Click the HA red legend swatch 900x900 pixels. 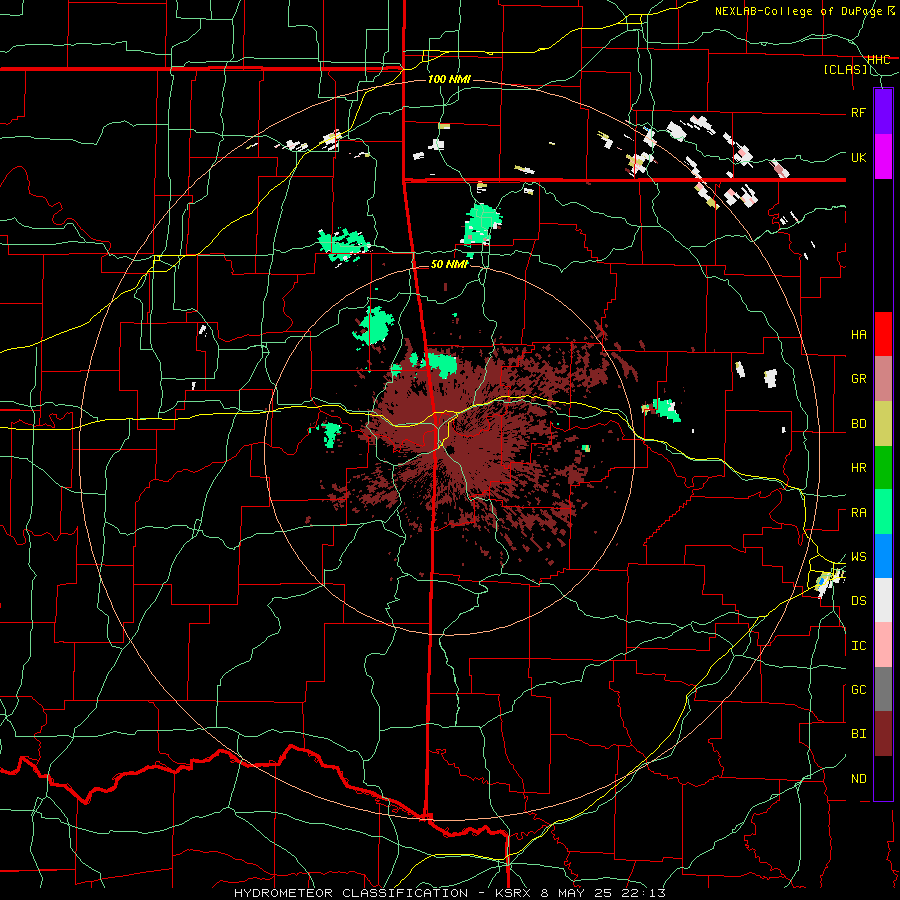tap(883, 334)
